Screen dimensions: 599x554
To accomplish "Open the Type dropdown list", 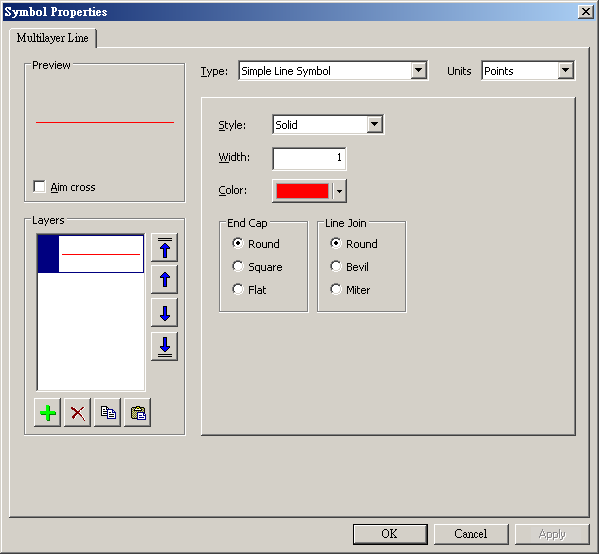I will pyautogui.click(x=419, y=70).
